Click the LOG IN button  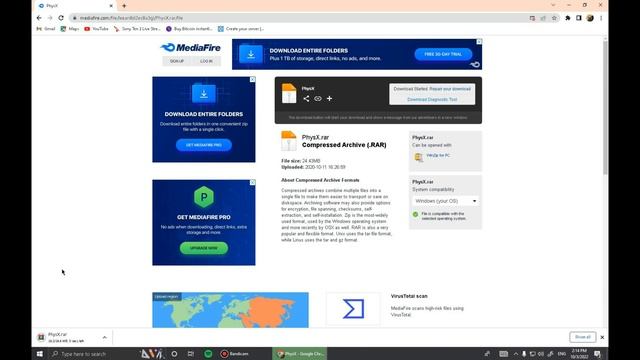pyautogui.click(x=207, y=61)
